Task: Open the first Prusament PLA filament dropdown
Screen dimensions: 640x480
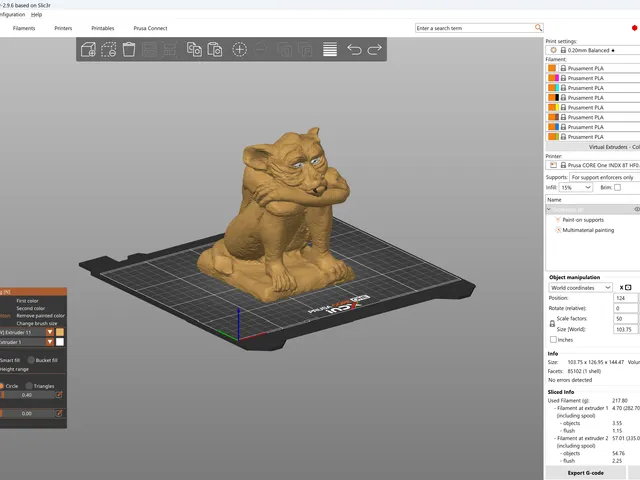Action: click(x=593, y=68)
